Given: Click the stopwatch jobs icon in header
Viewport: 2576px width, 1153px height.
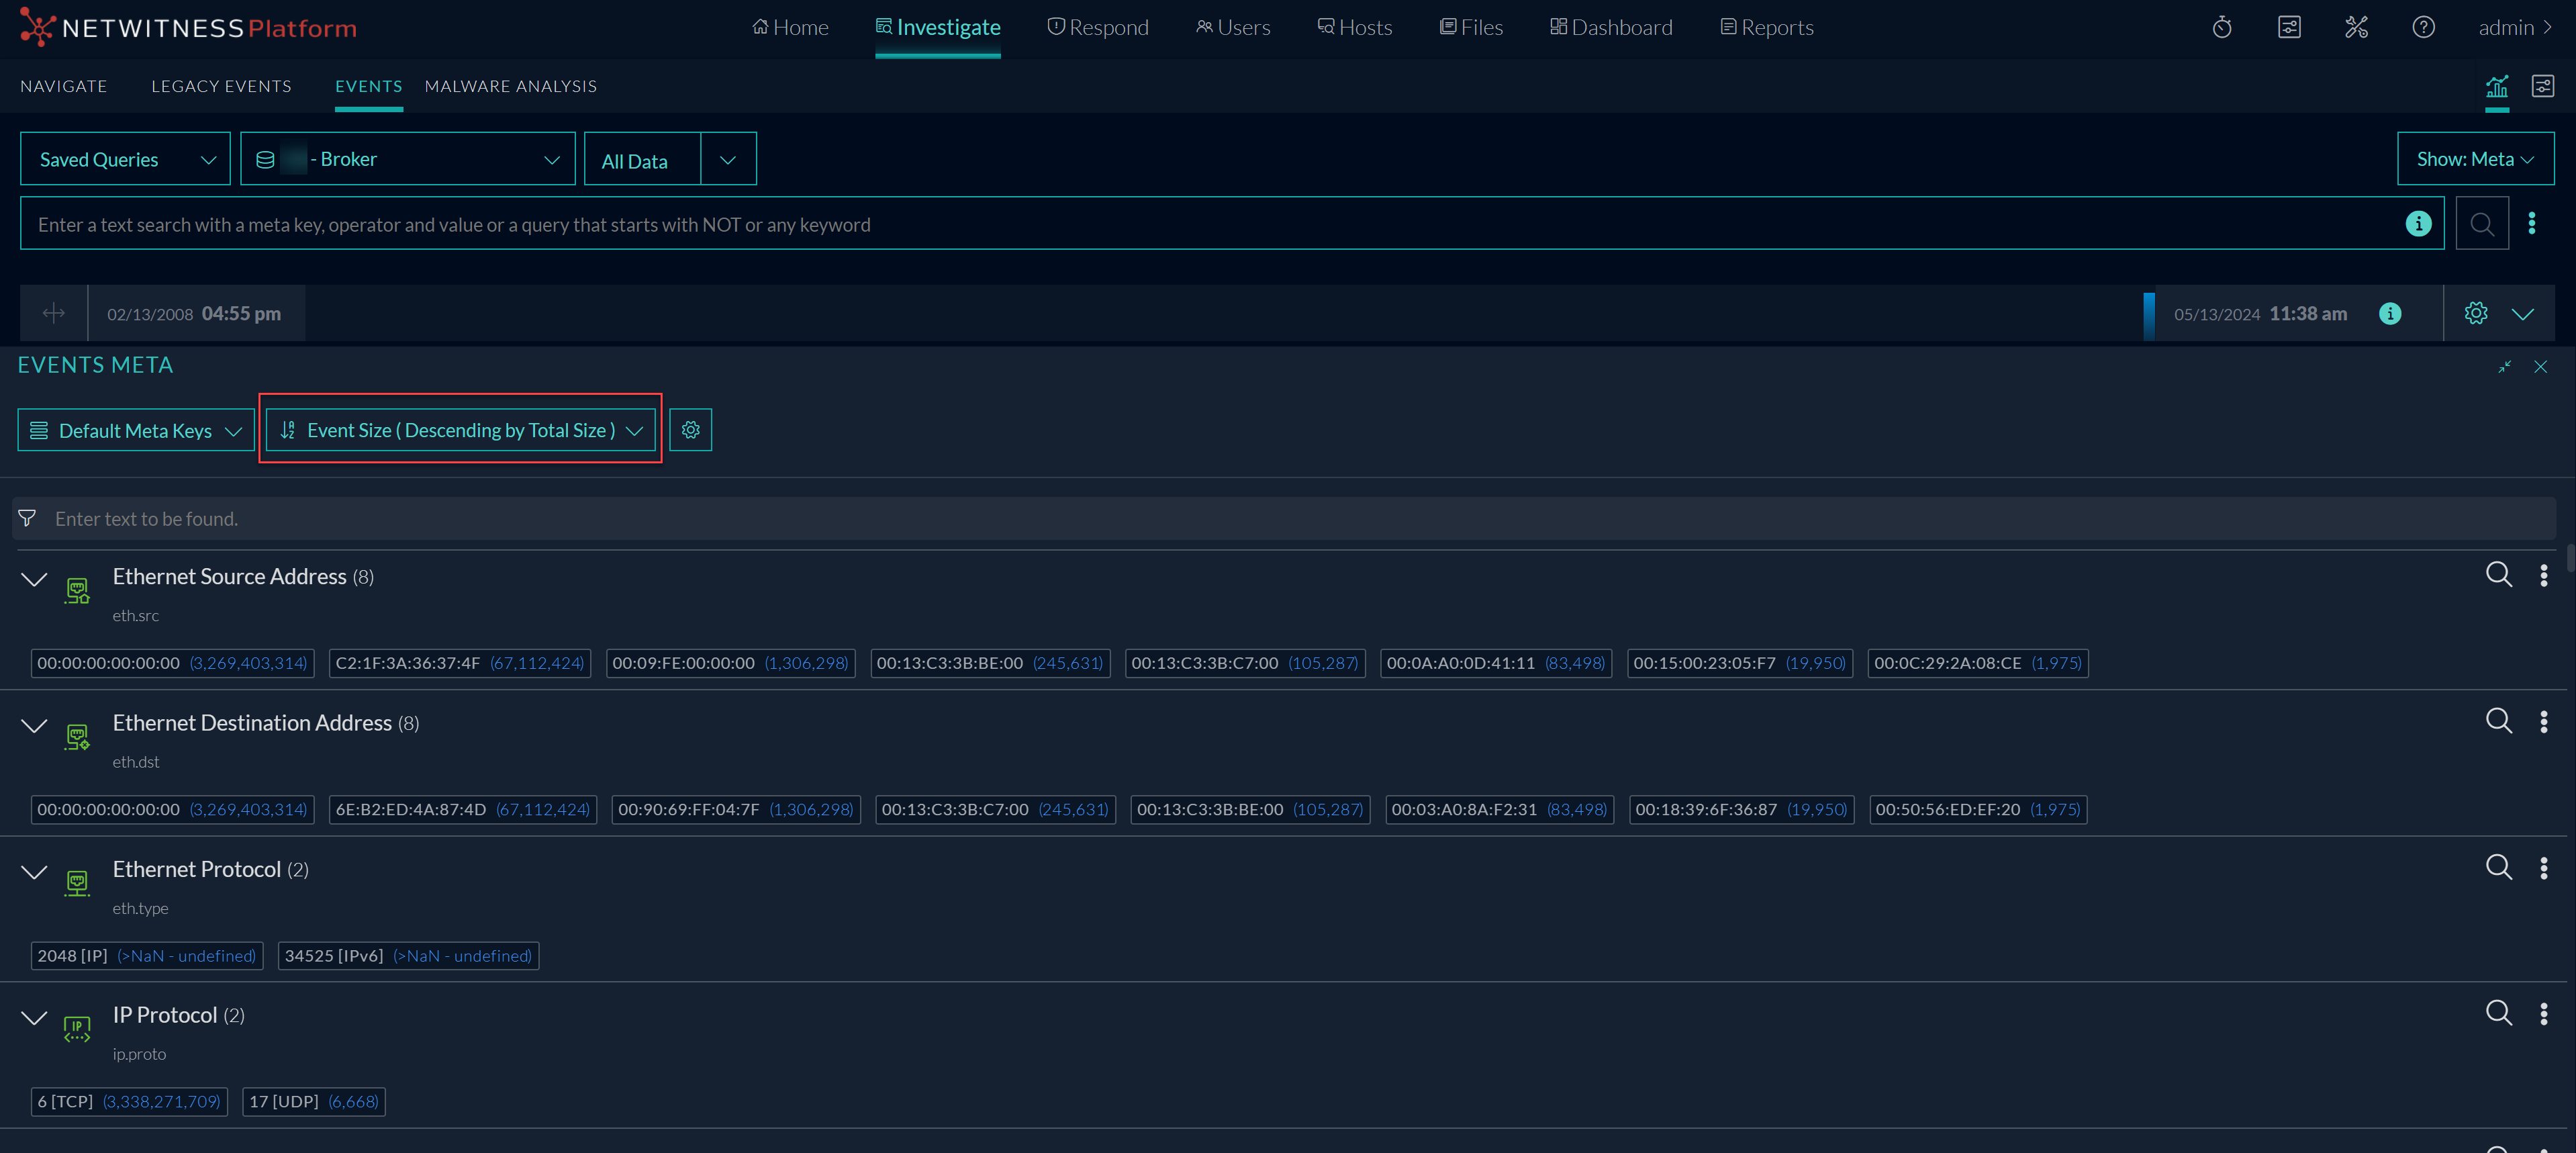Looking at the screenshot, I should click(x=2221, y=27).
